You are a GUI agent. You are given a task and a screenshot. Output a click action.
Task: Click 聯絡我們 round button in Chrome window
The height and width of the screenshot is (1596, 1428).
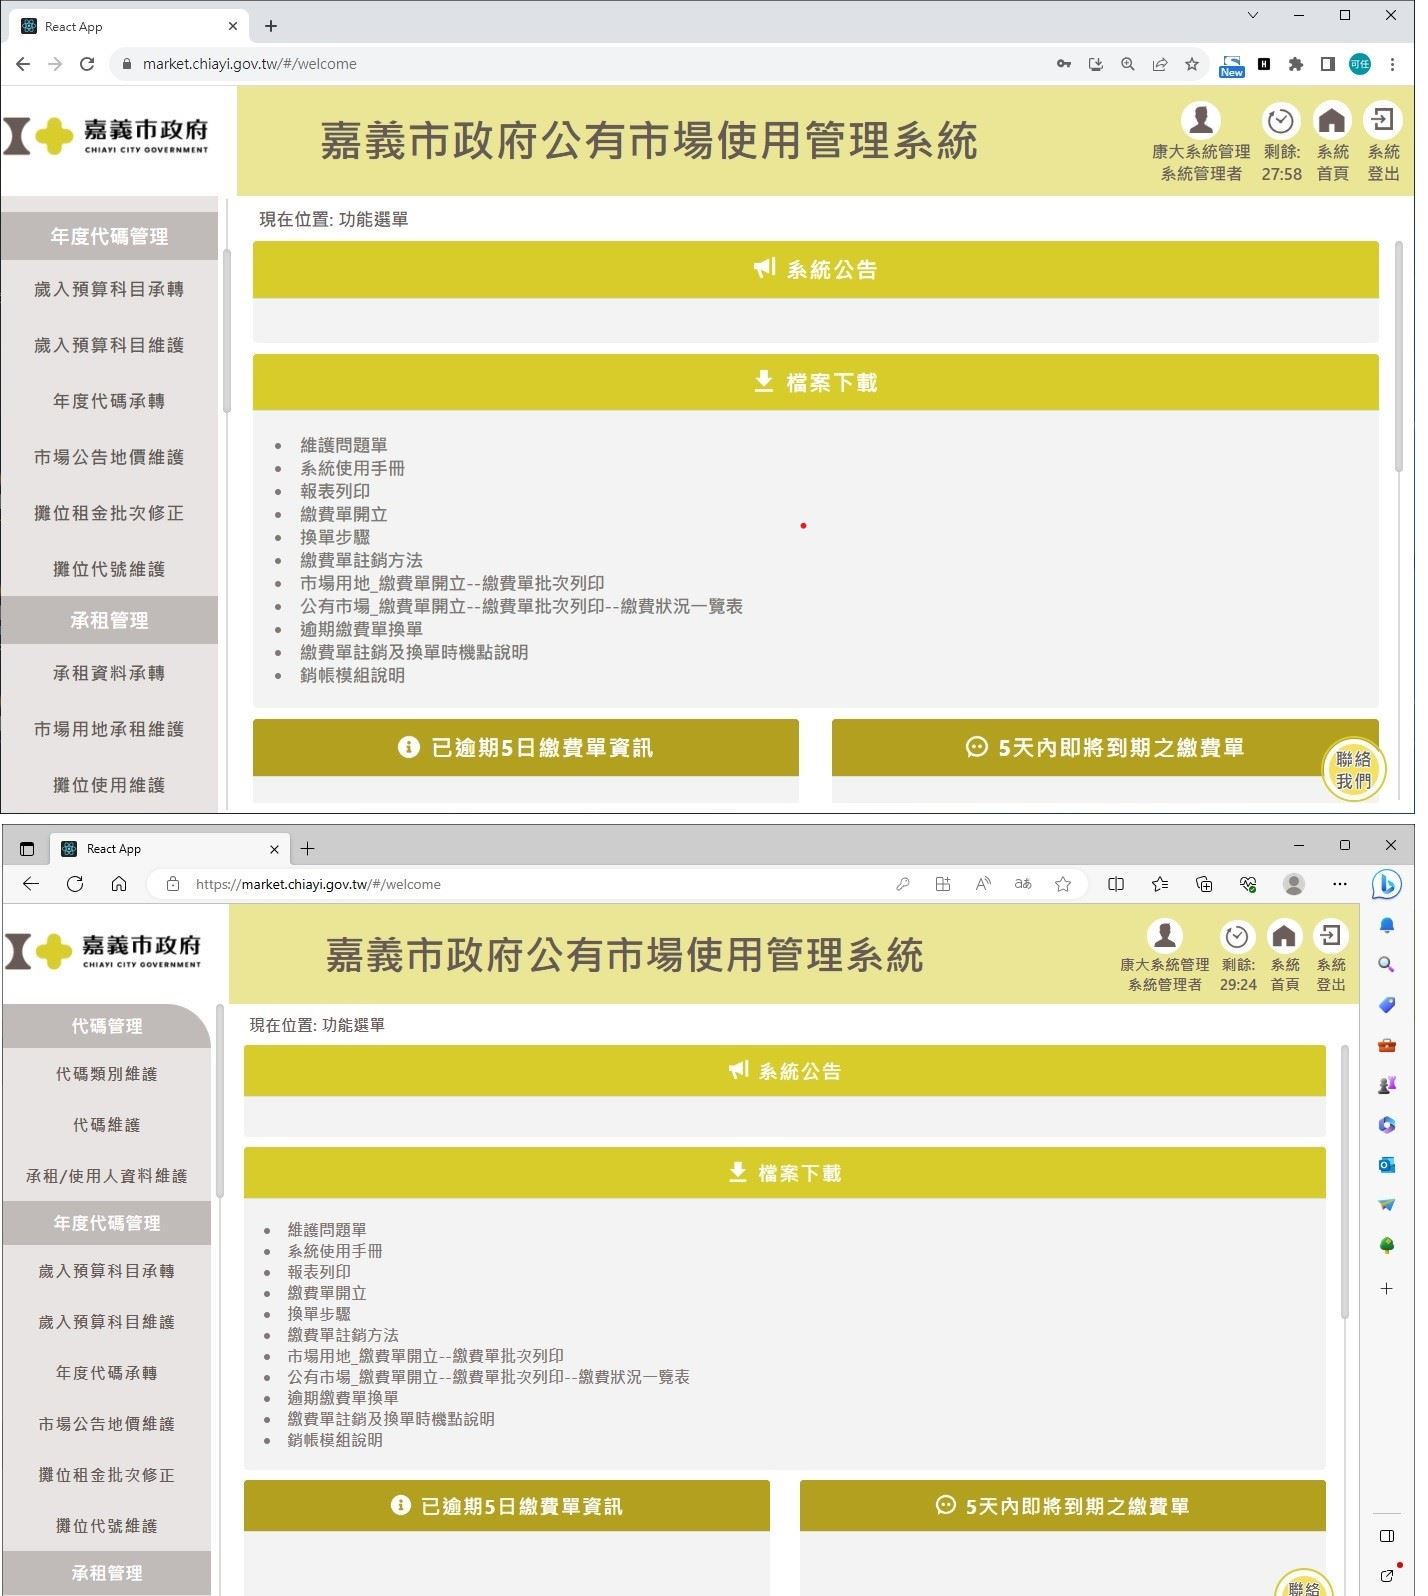[x=1353, y=769]
